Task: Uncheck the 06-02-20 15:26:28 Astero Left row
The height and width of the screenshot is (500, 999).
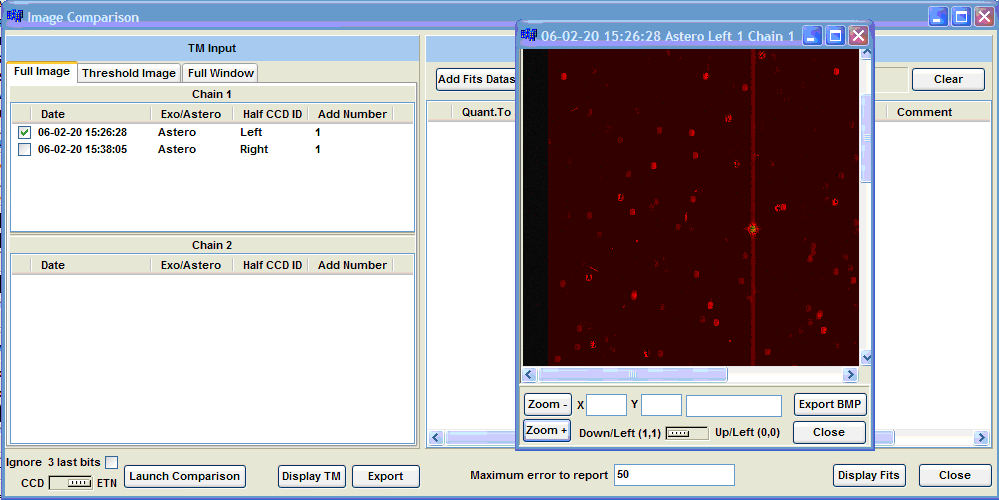Action: pos(24,133)
